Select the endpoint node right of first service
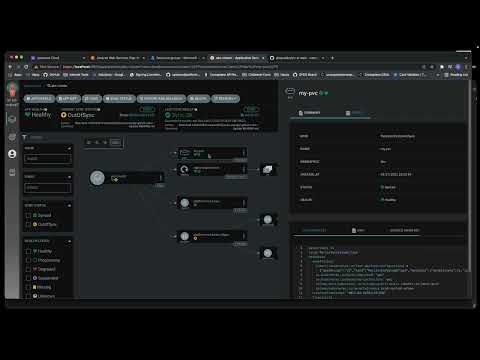Image resolution: width=480 pixels, height=360 pixels. click(x=268, y=219)
